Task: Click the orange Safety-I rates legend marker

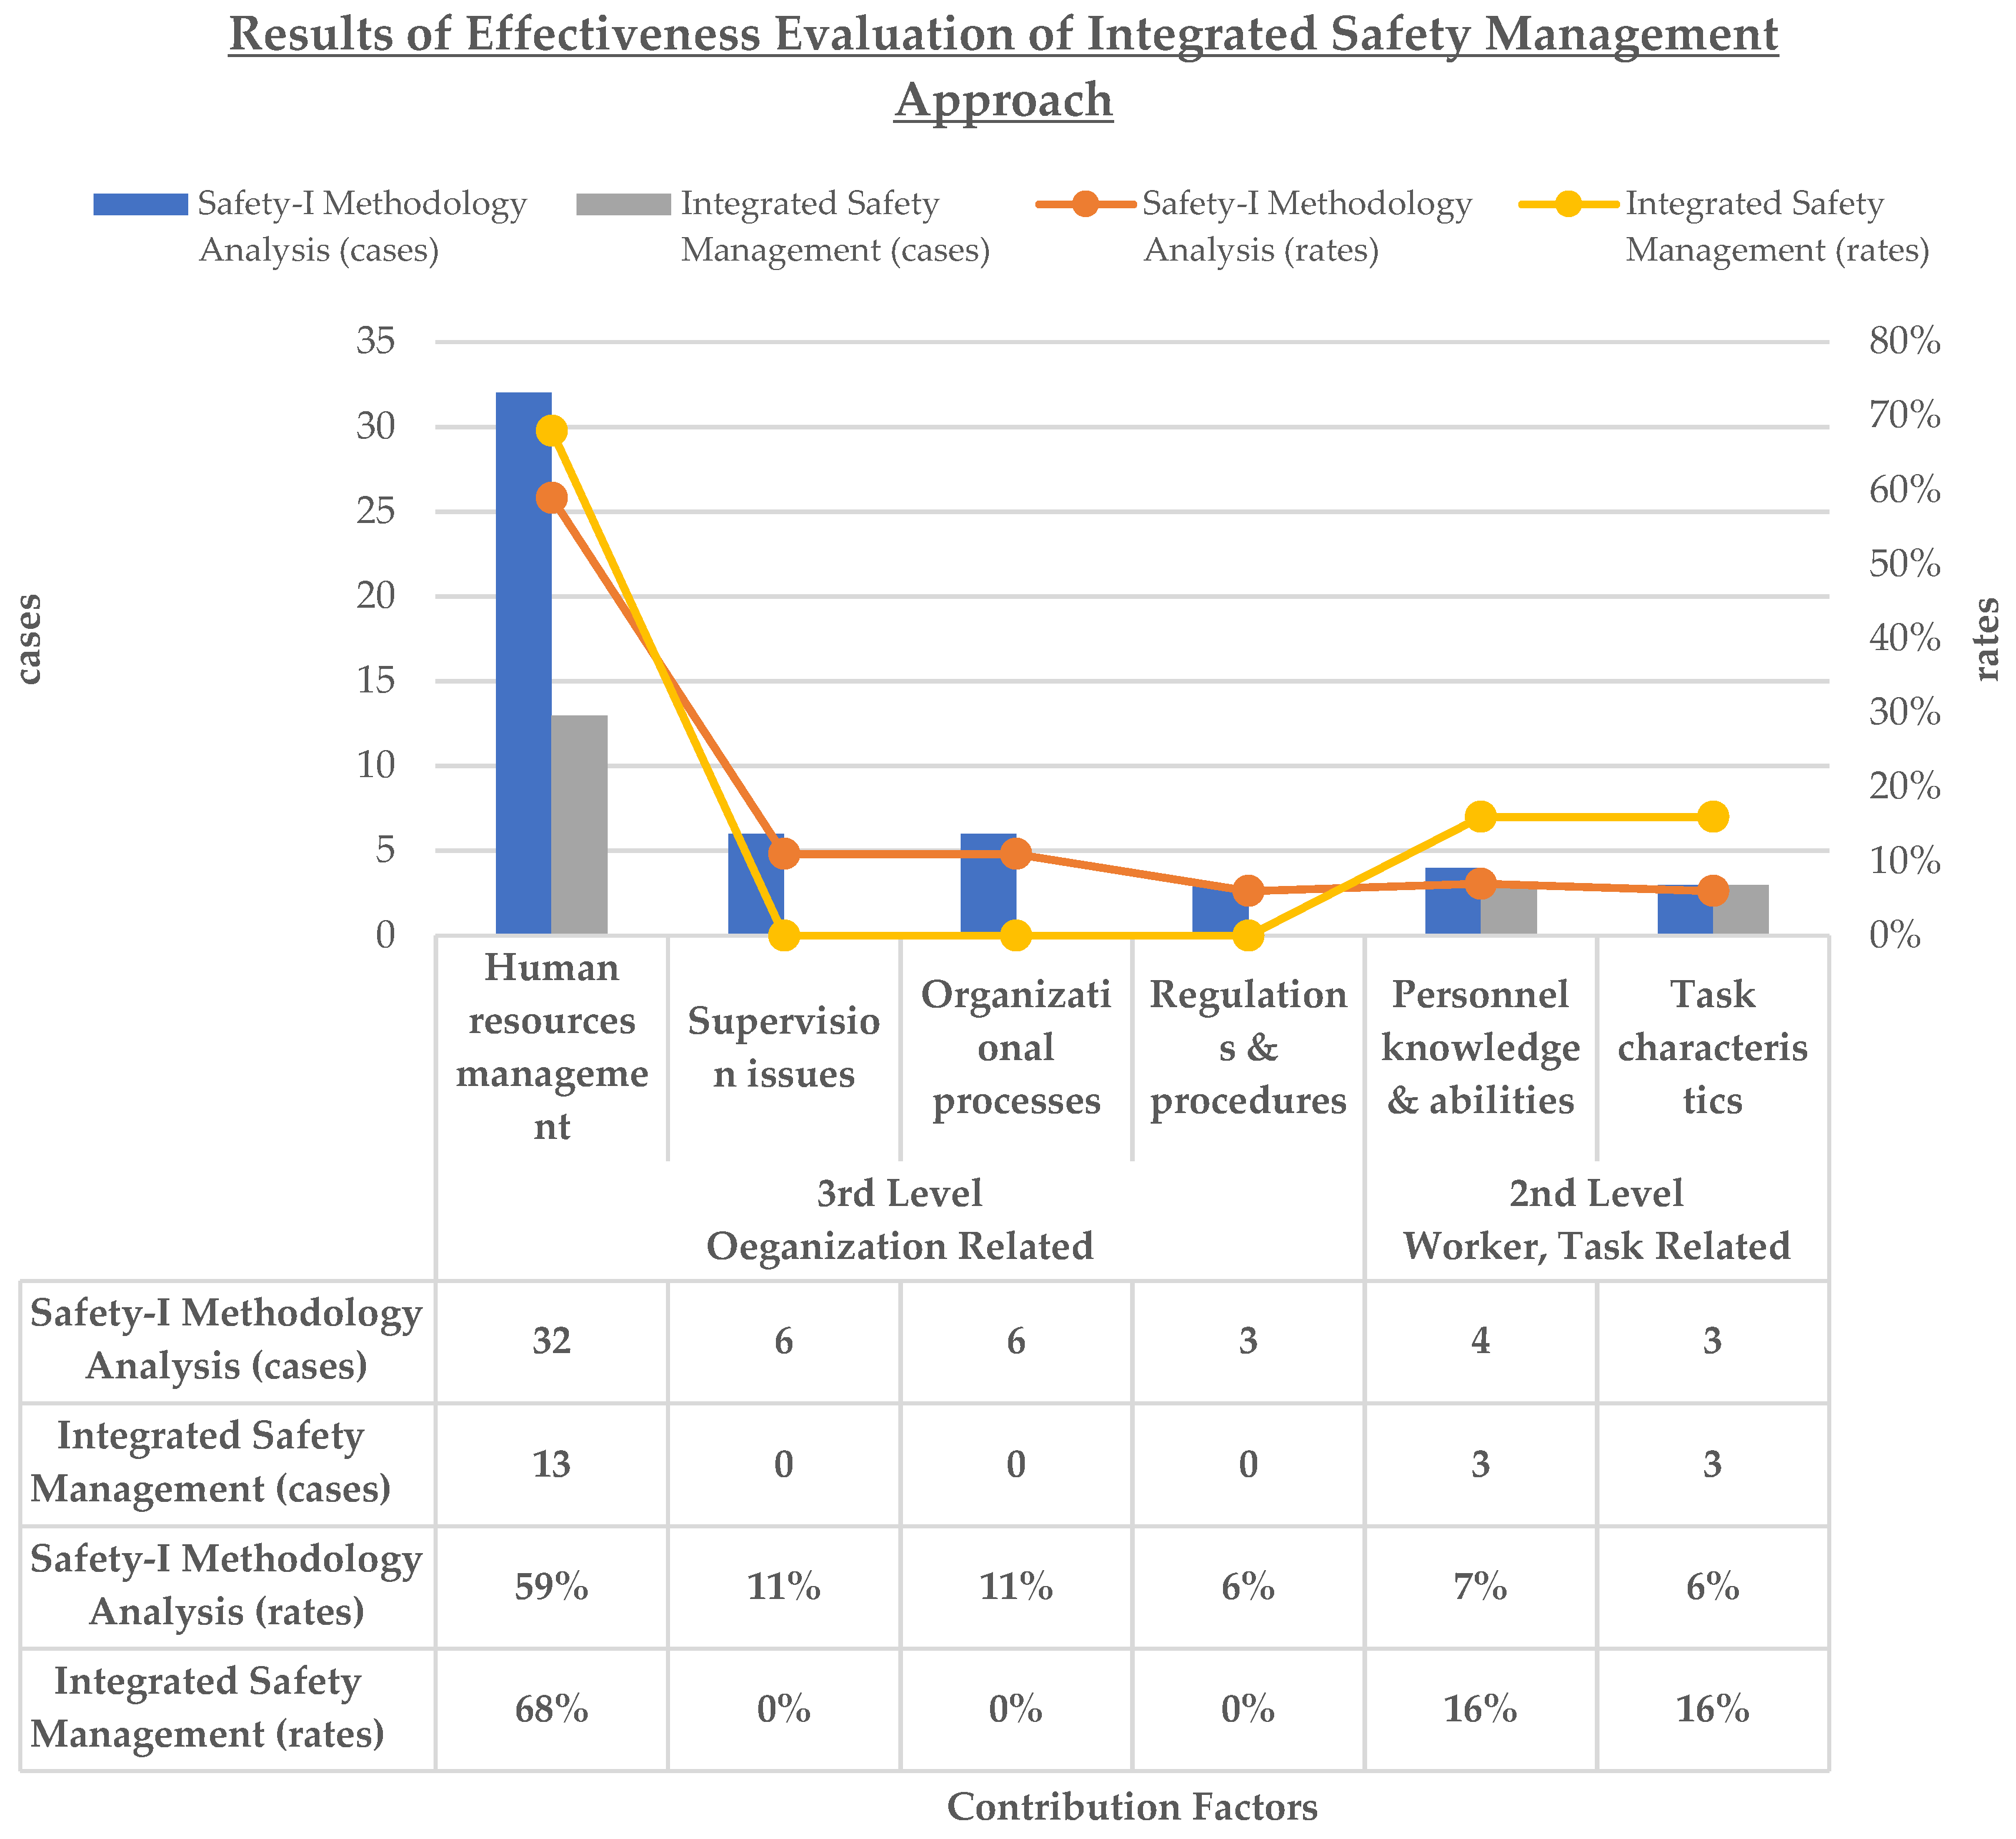Action: (x=1086, y=204)
